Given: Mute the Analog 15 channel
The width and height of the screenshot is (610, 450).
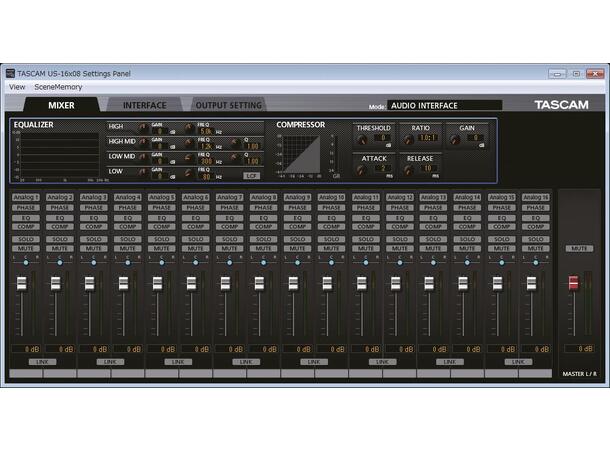Looking at the screenshot, I should (501, 248).
